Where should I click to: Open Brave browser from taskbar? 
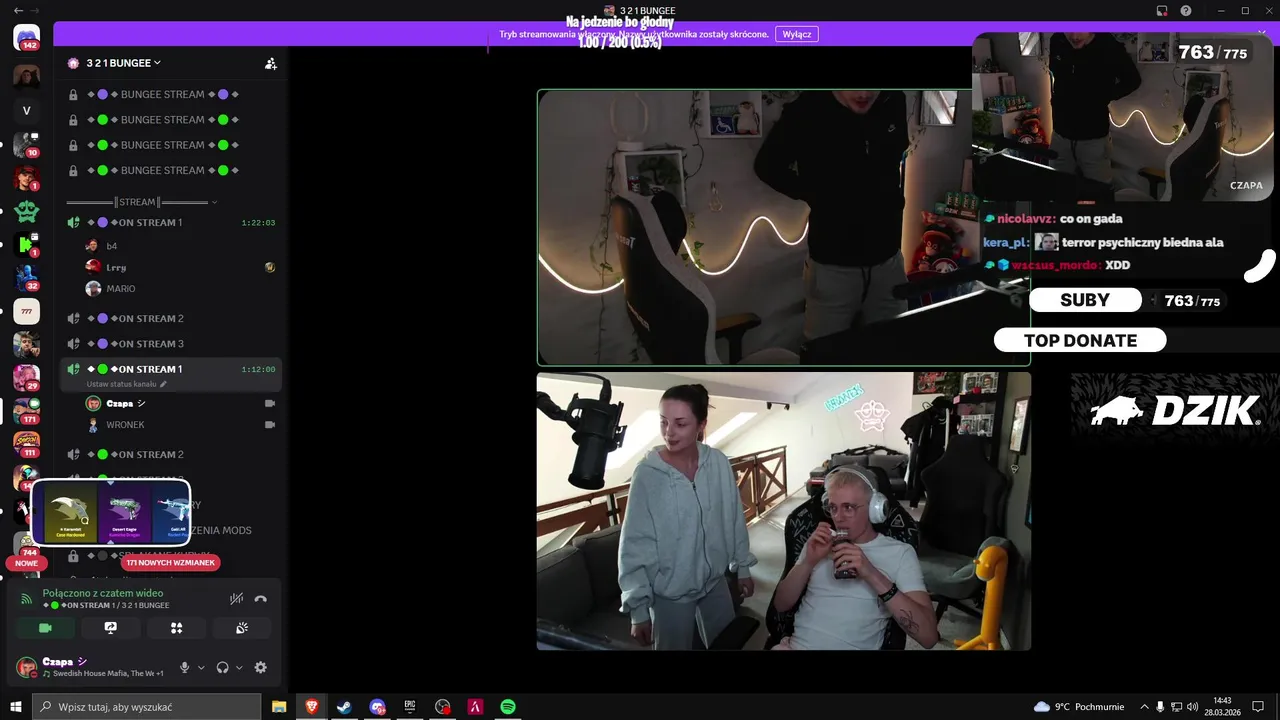(311, 707)
